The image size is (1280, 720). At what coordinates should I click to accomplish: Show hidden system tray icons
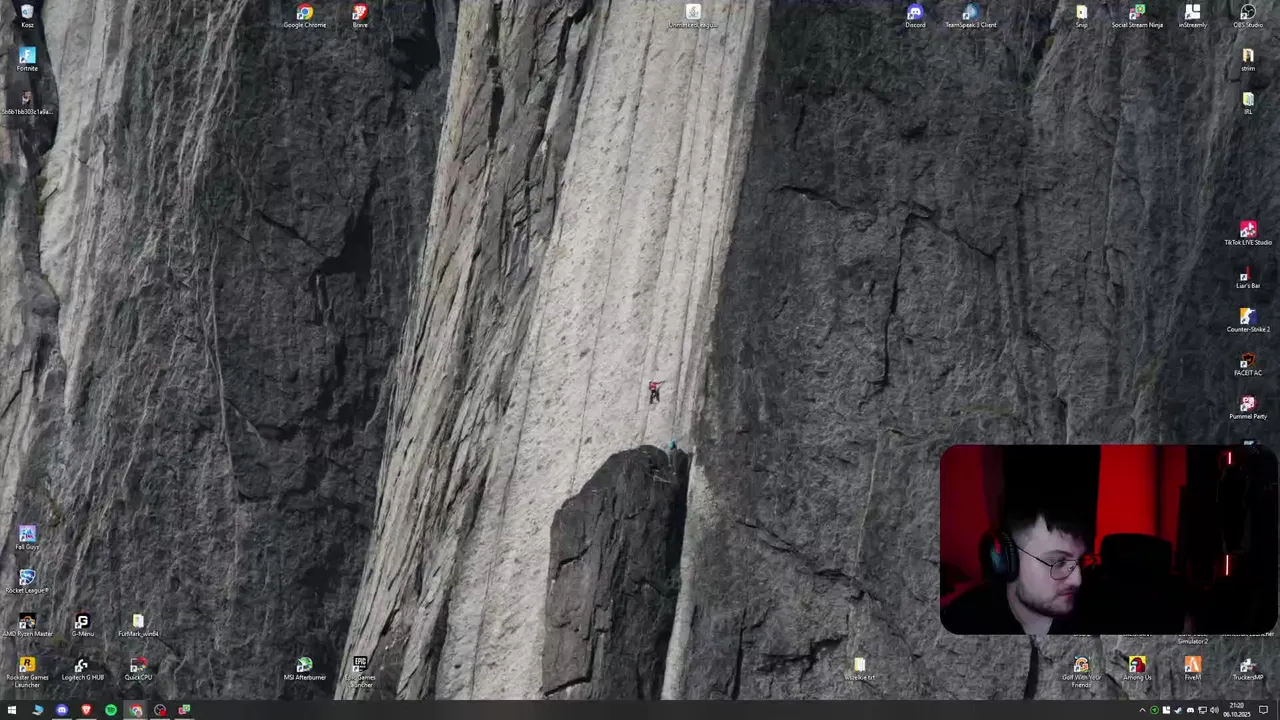(1142, 710)
